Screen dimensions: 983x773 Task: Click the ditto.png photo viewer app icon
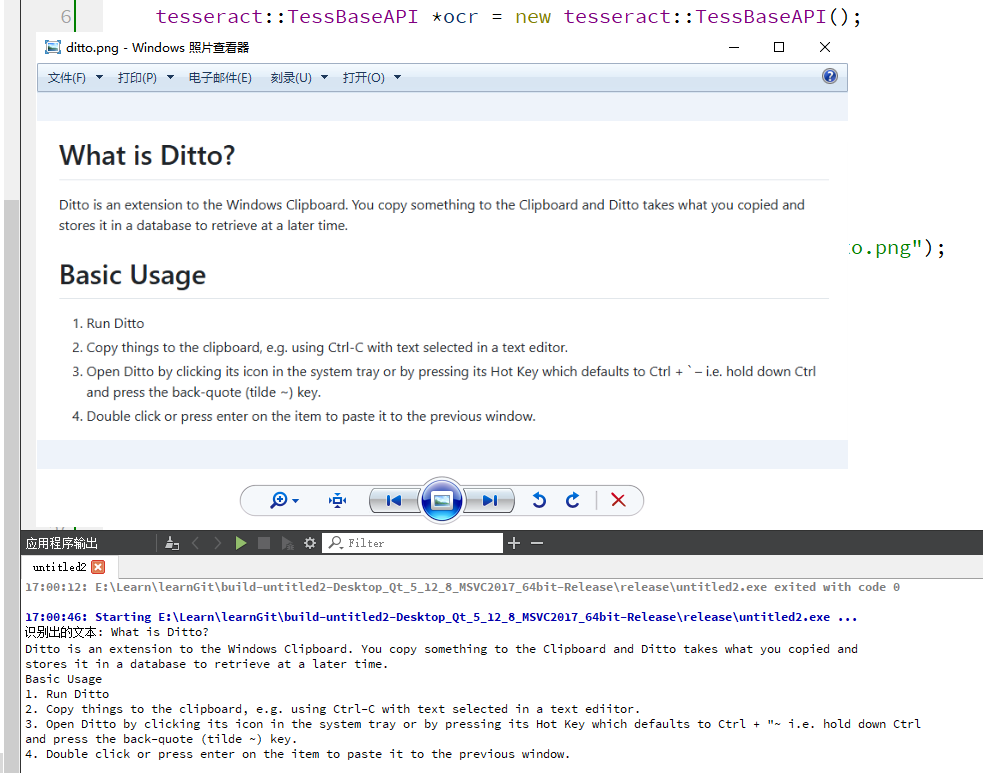[x=53, y=47]
